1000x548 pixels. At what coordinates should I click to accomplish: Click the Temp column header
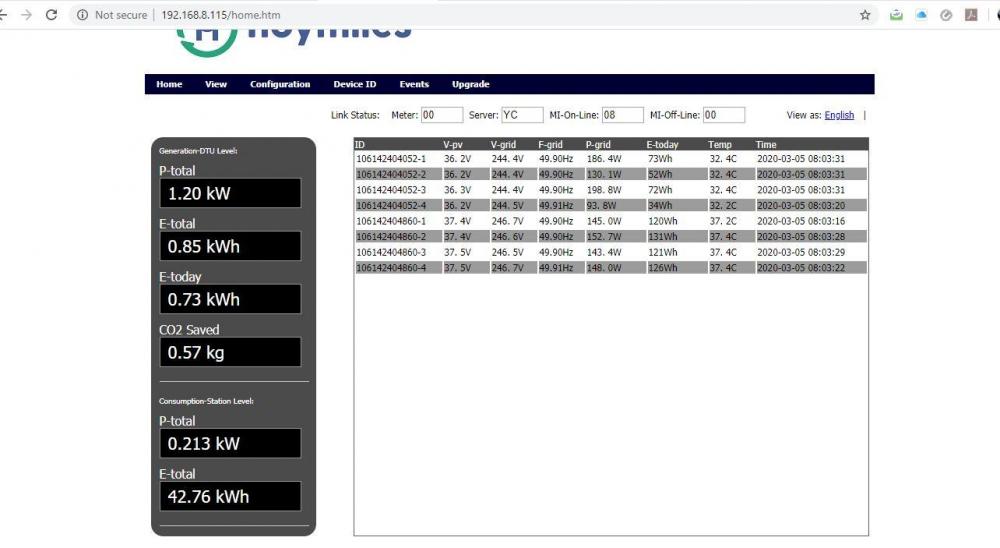[x=720, y=145]
